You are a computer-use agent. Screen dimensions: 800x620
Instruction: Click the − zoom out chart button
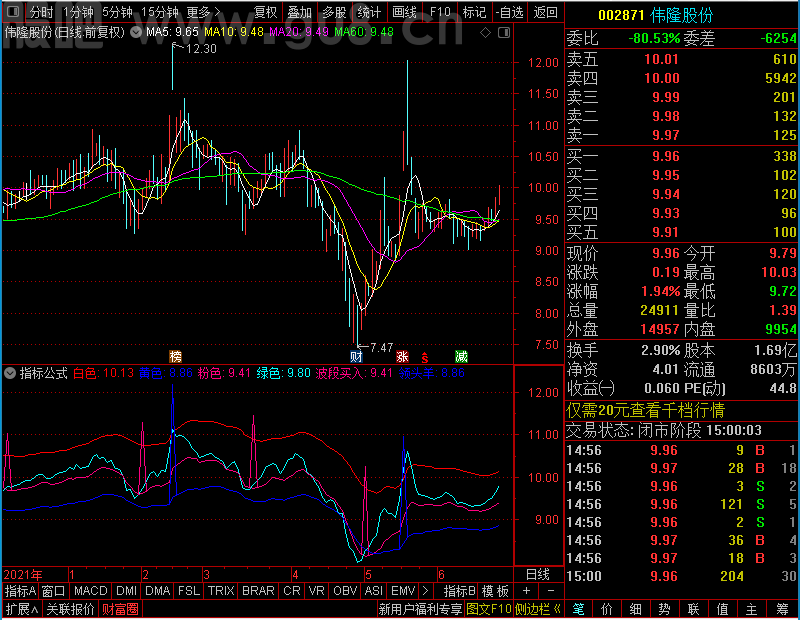pyautogui.click(x=551, y=591)
